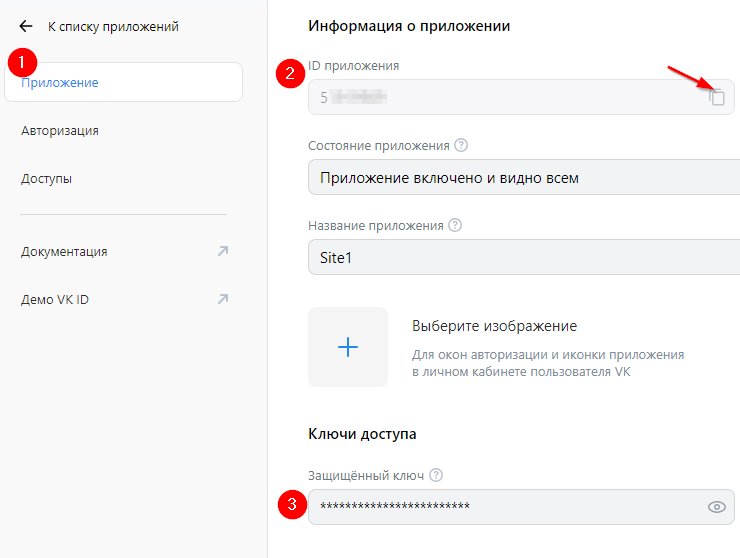Go to the 'Авторизация' sidebar section

click(x=60, y=131)
